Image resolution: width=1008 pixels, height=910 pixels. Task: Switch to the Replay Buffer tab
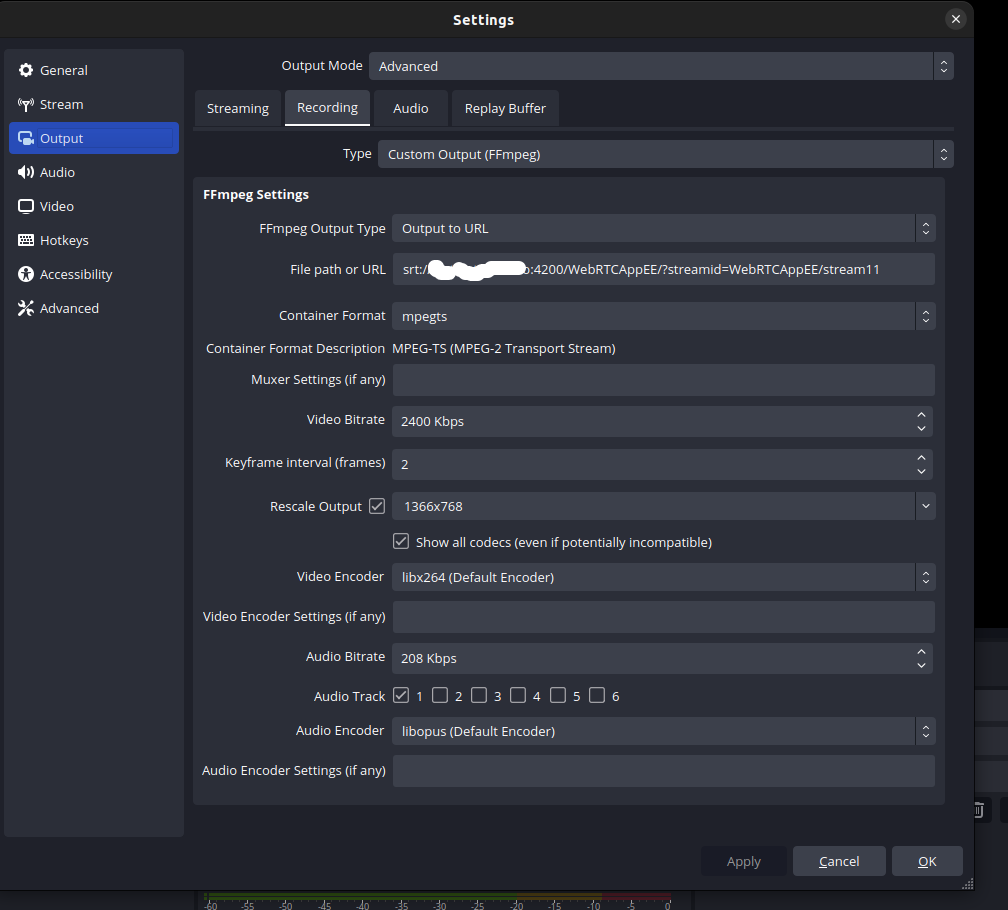coord(505,108)
